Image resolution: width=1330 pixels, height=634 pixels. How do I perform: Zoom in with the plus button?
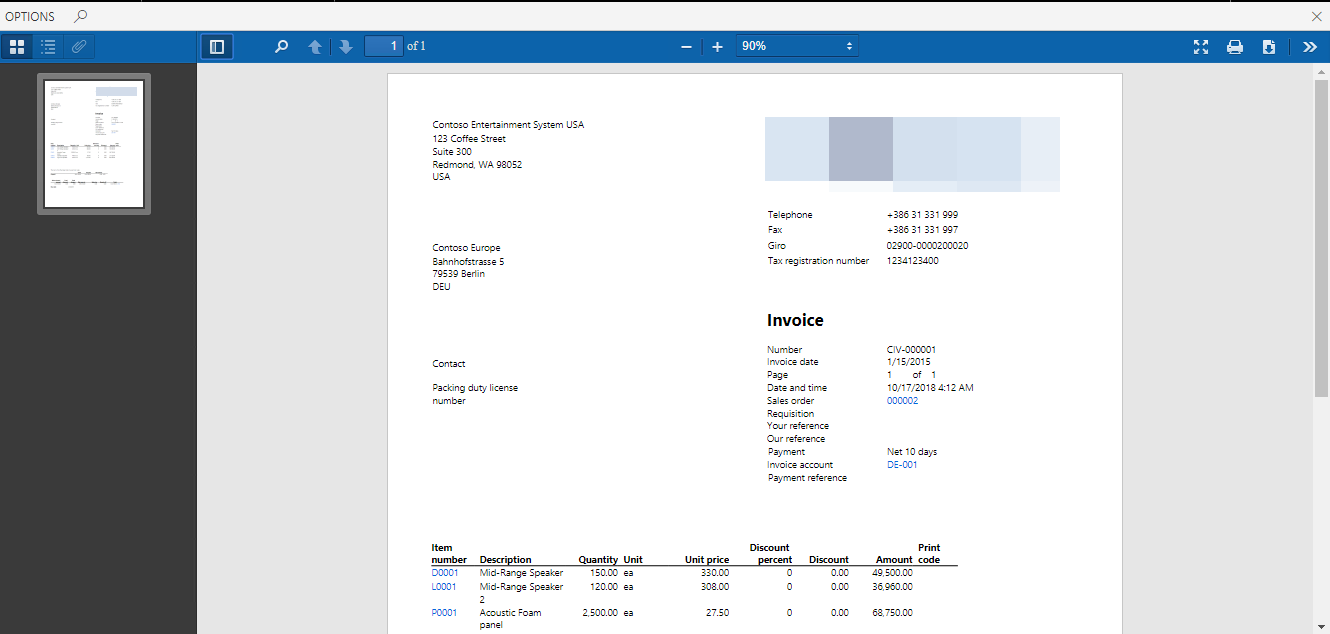717,46
